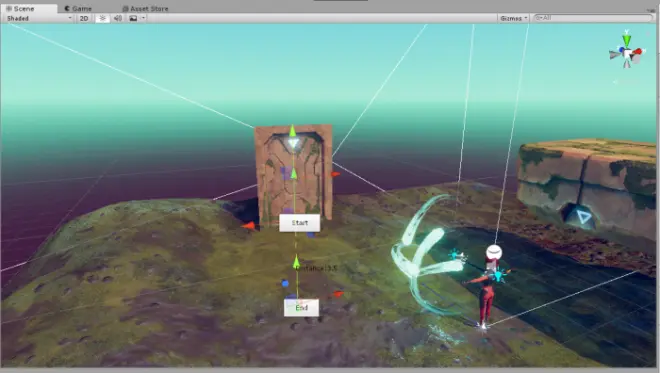Select green up arrow handle above door

[293, 131]
